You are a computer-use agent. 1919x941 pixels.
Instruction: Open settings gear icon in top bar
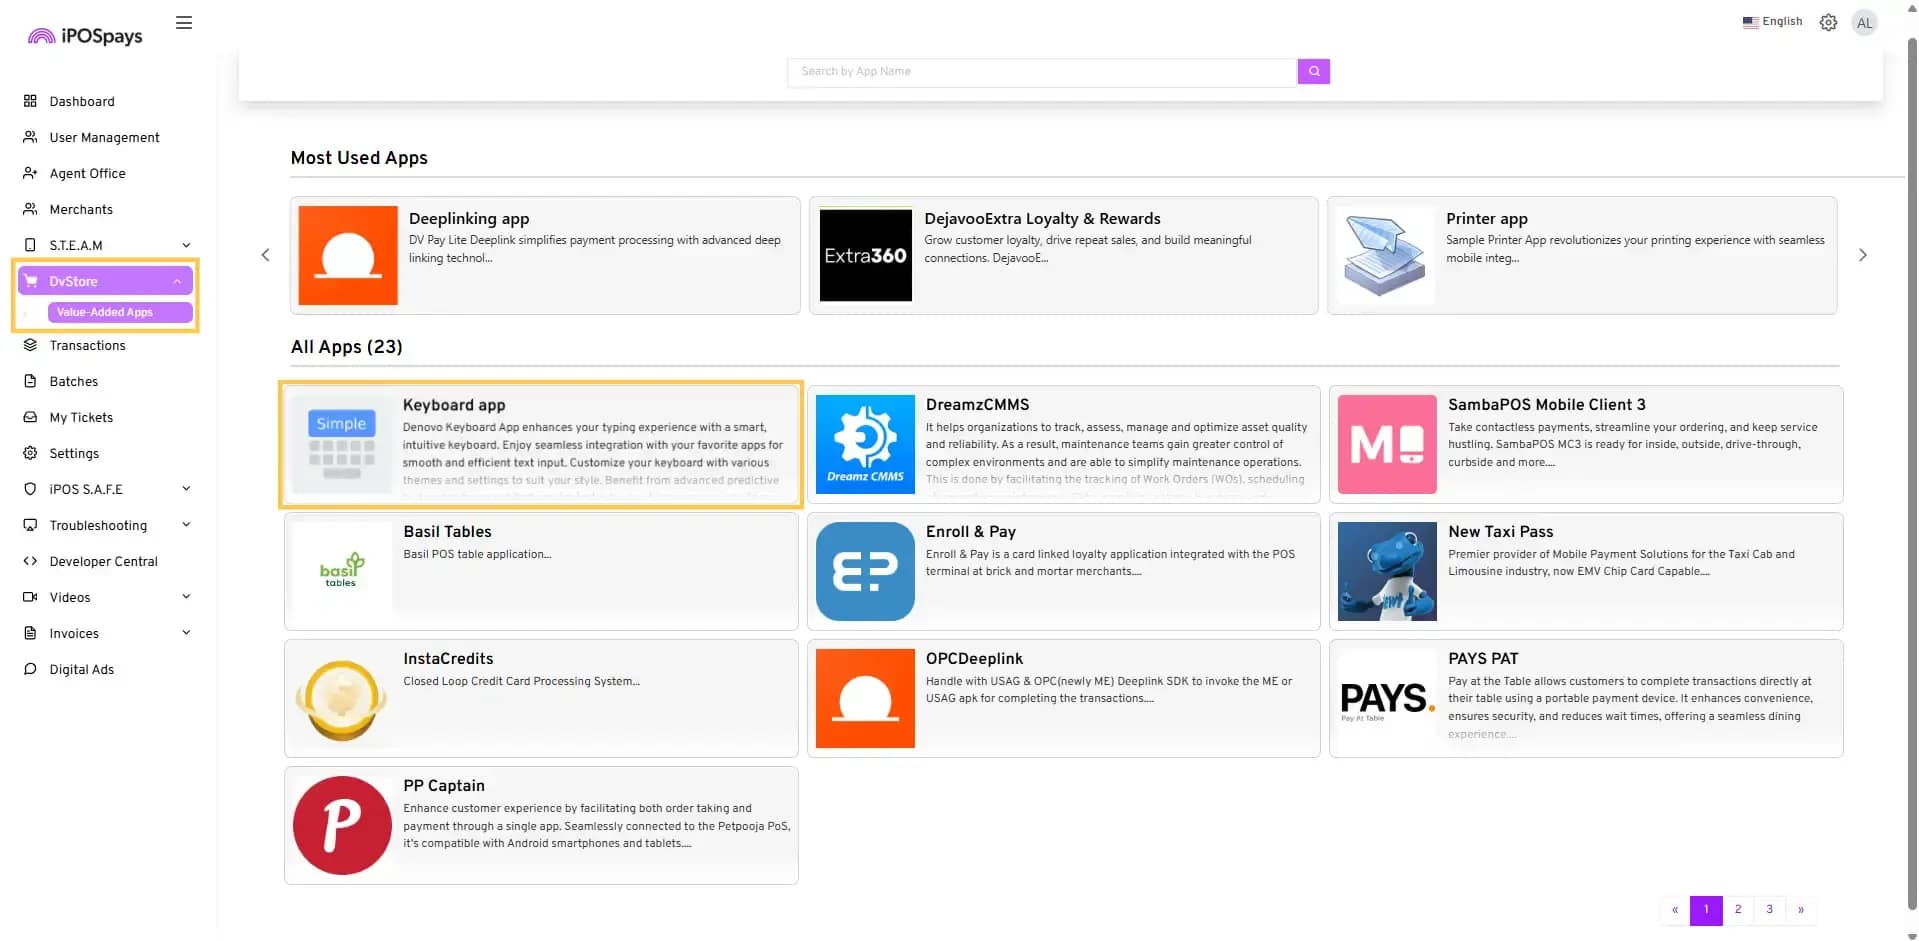1828,23
